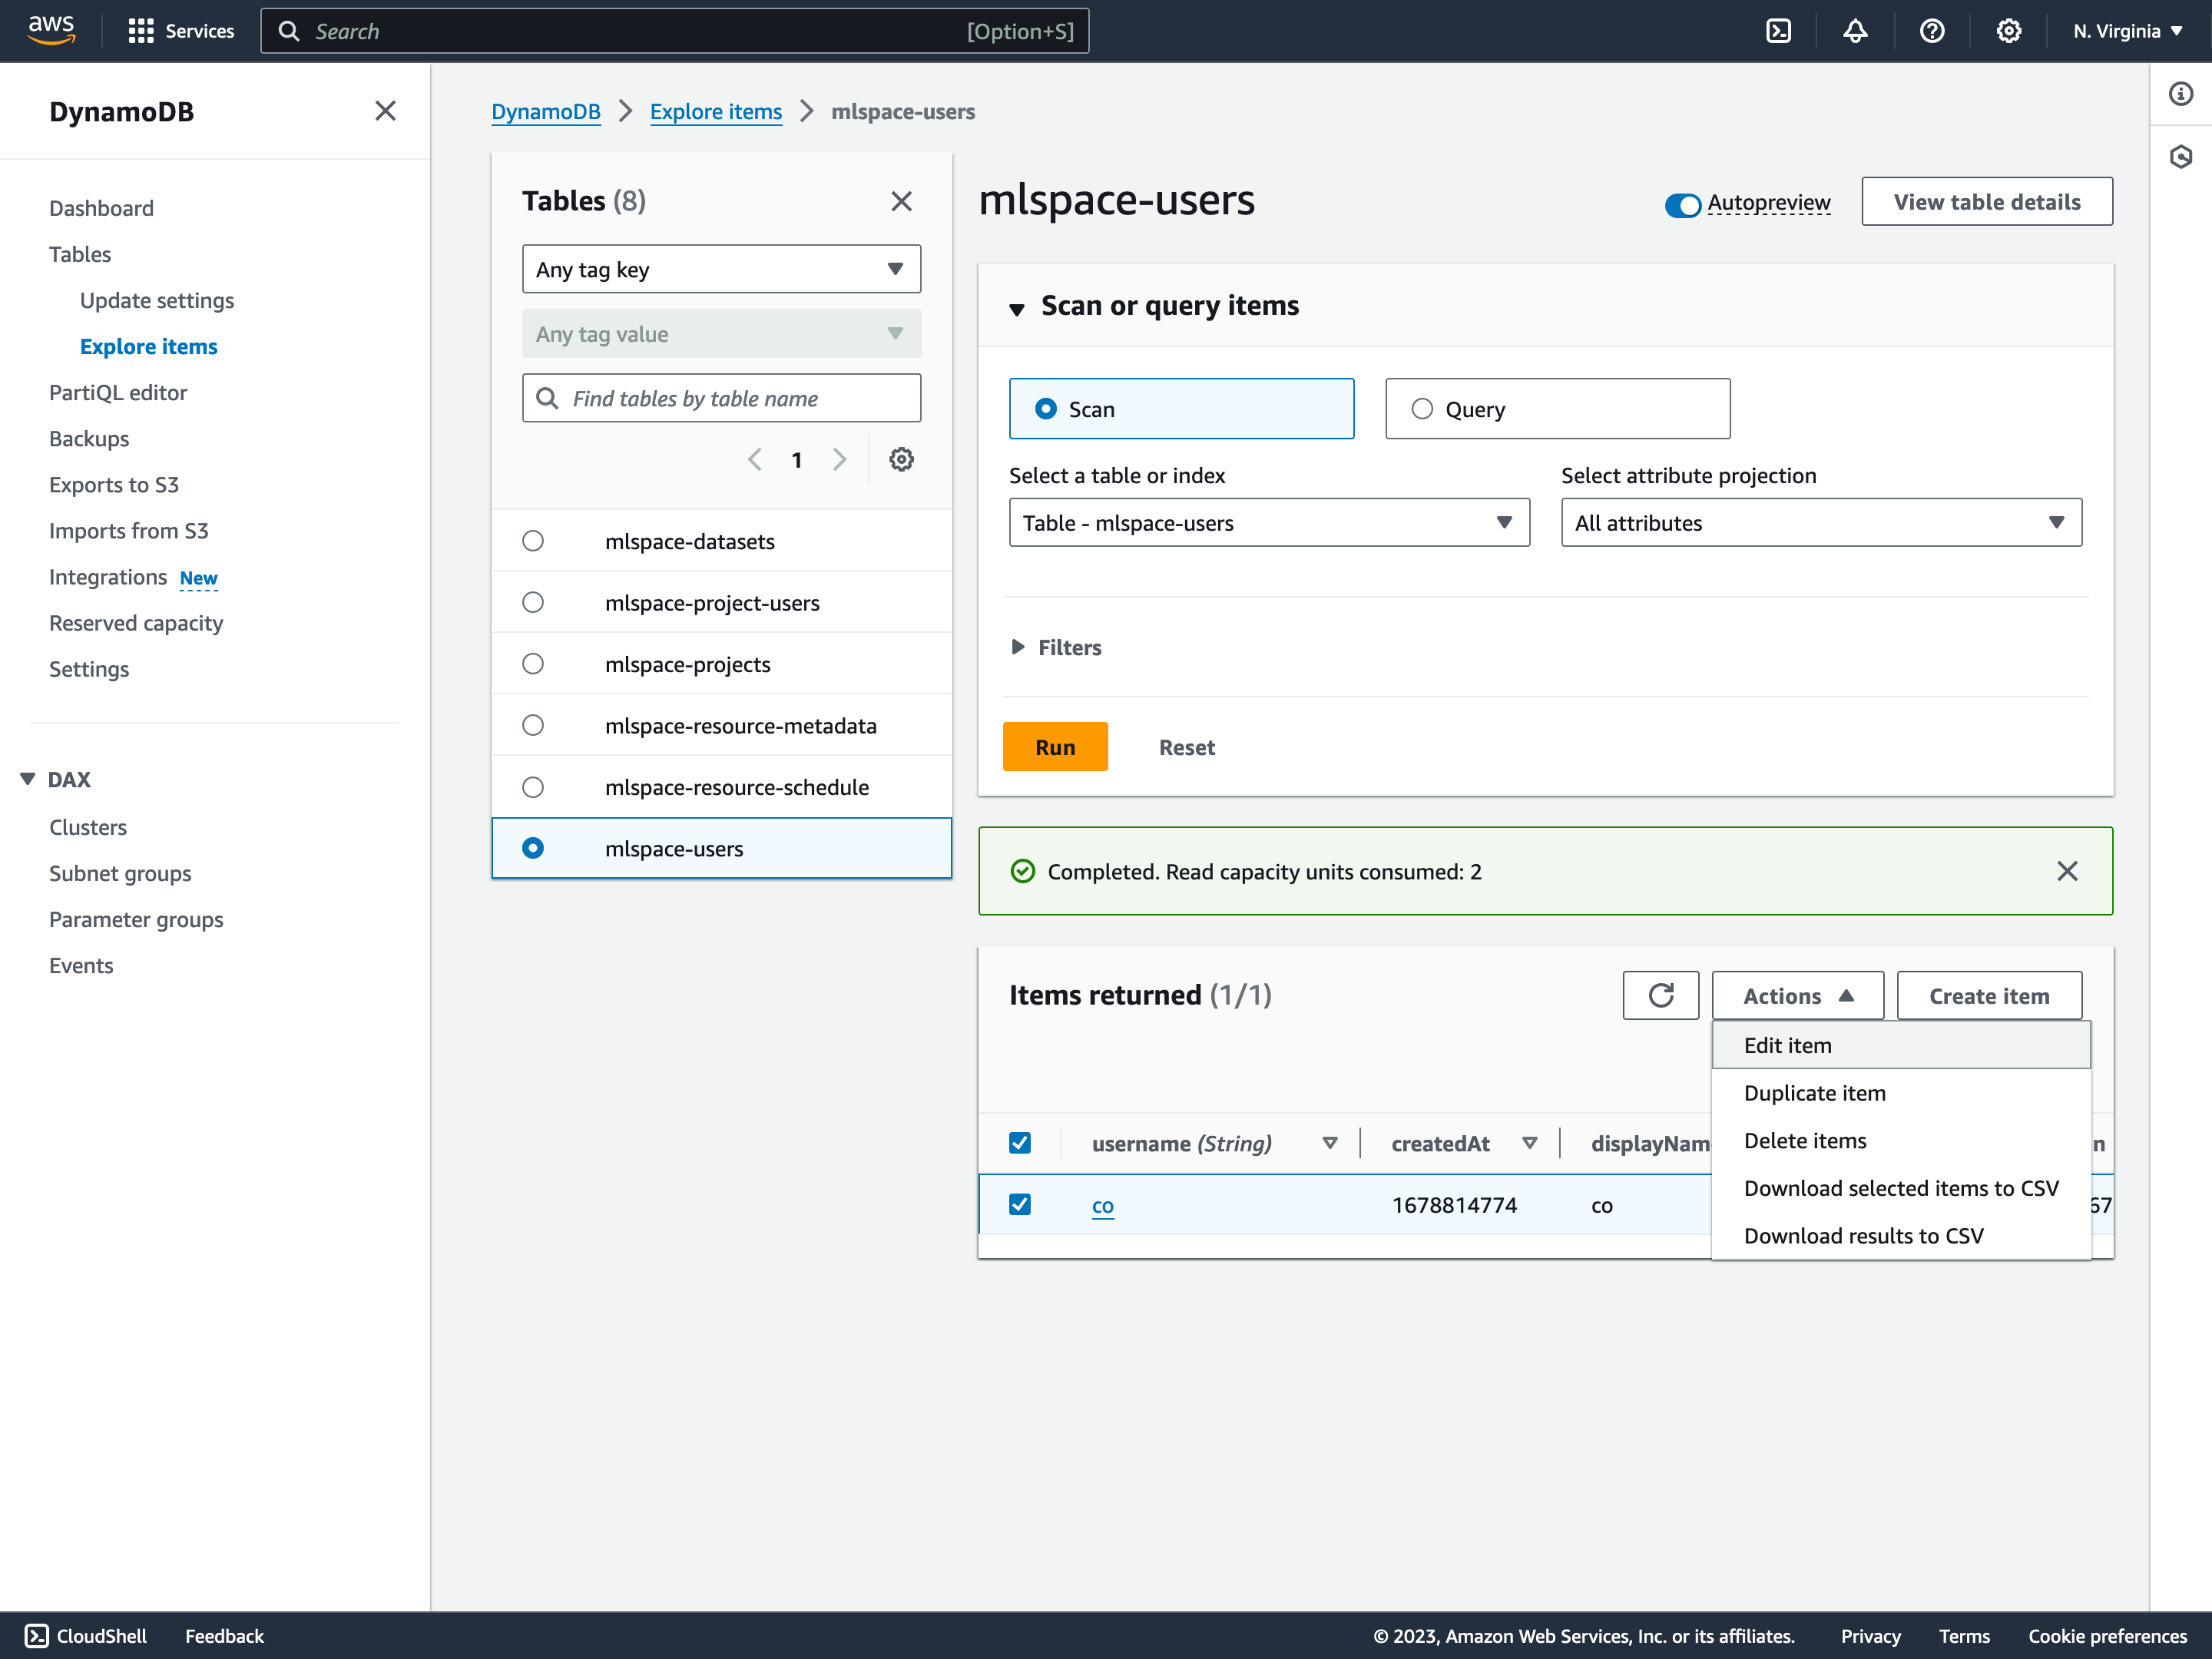Open Backups in sidebar
This screenshot has width=2212, height=1659.
point(89,438)
